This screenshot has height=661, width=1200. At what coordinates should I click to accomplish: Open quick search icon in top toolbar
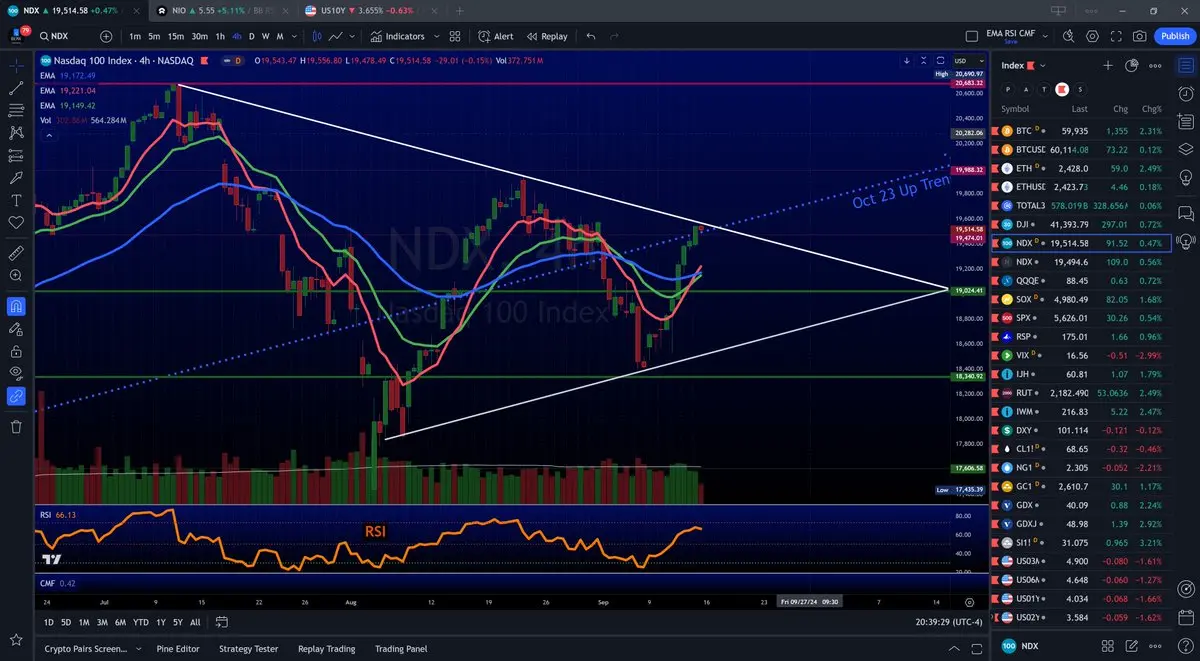click(1068, 36)
